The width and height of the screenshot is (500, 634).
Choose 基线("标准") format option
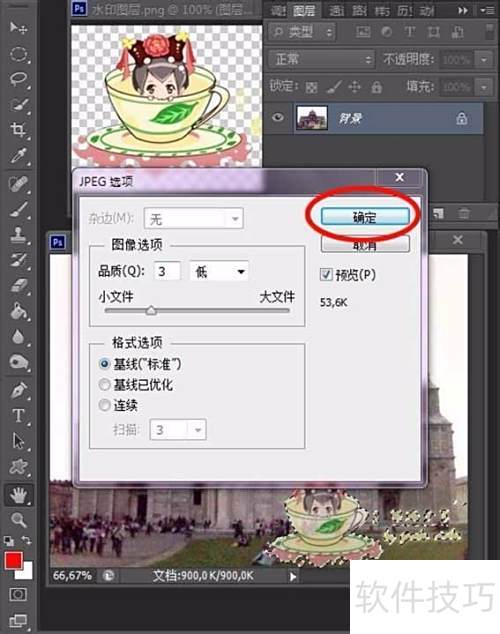(104, 364)
